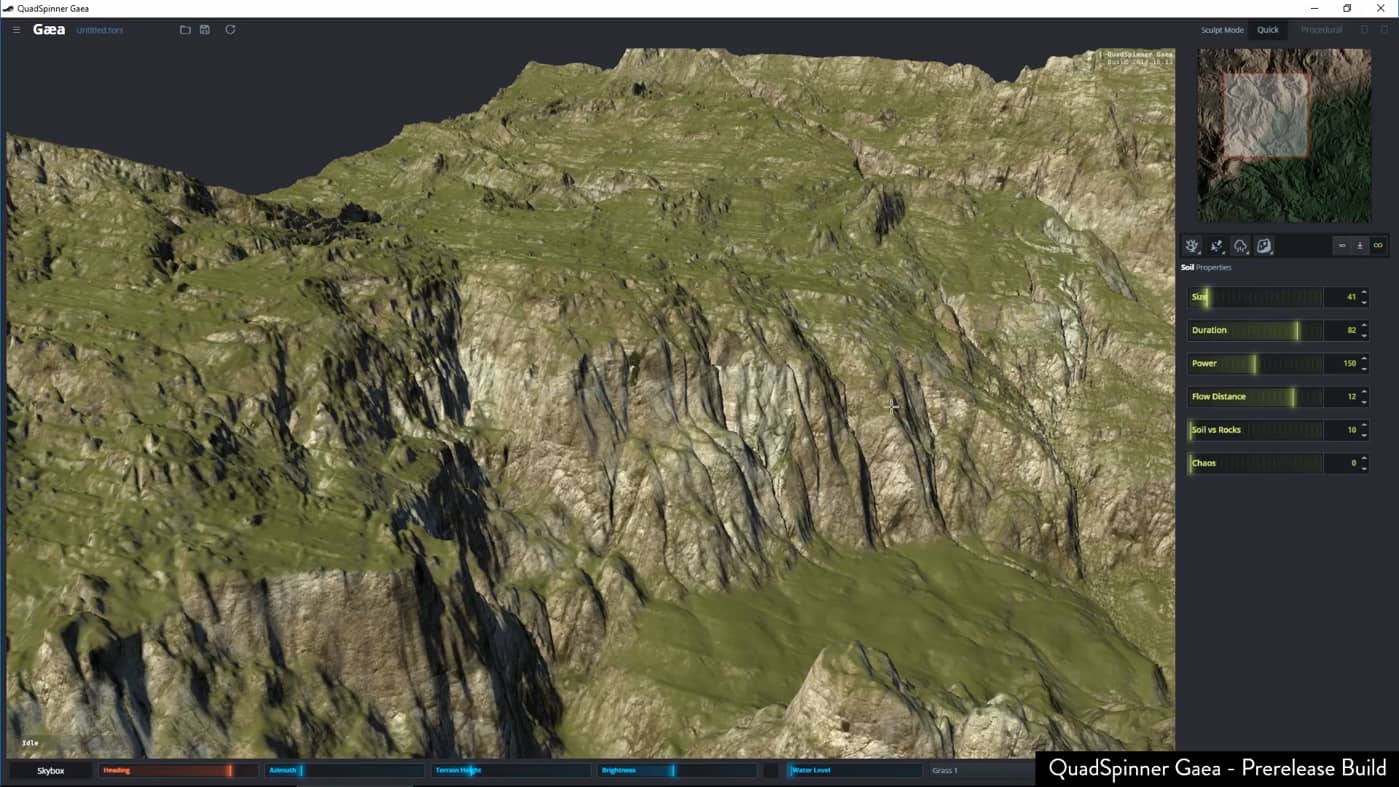Toggle the minus brush mode button
Screen dimensions: 1399x787
pyautogui.click(x=1342, y=246)
